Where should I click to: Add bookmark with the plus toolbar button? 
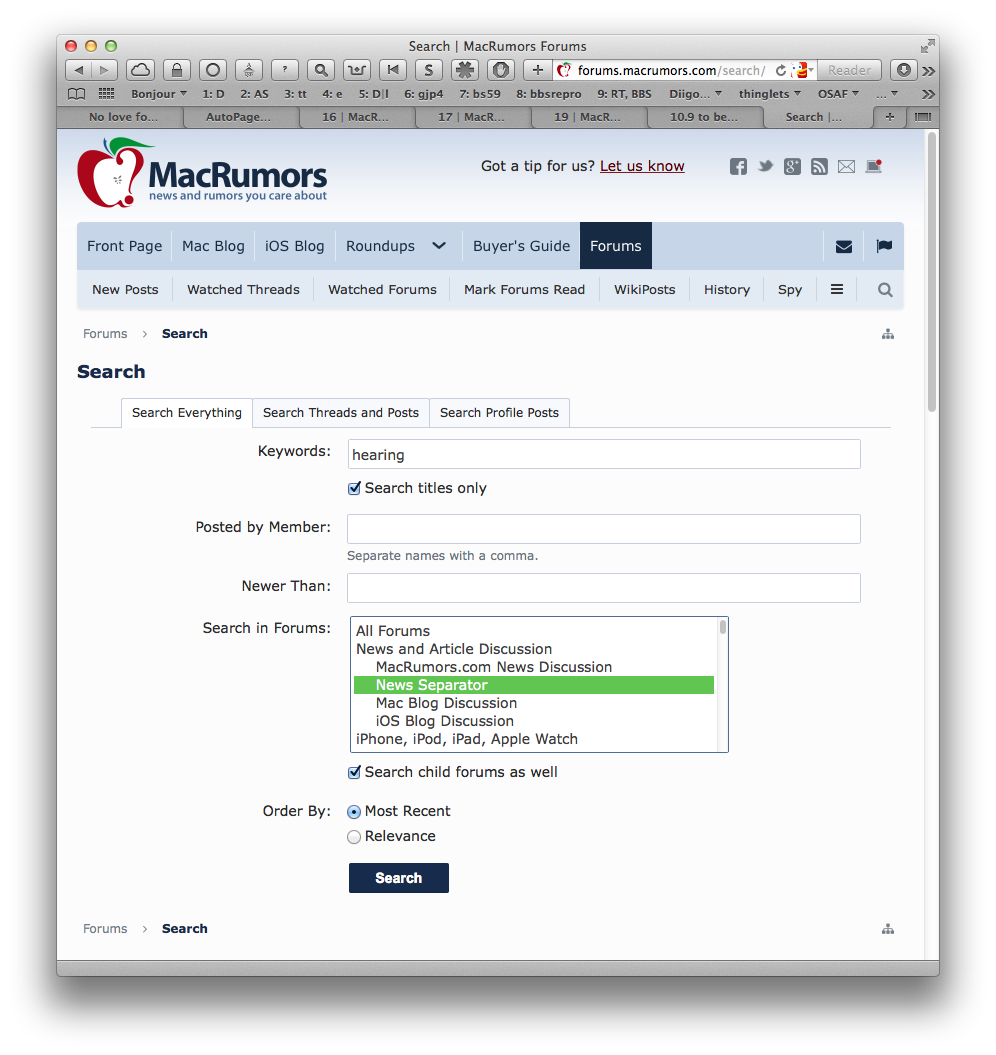(538, 70)
